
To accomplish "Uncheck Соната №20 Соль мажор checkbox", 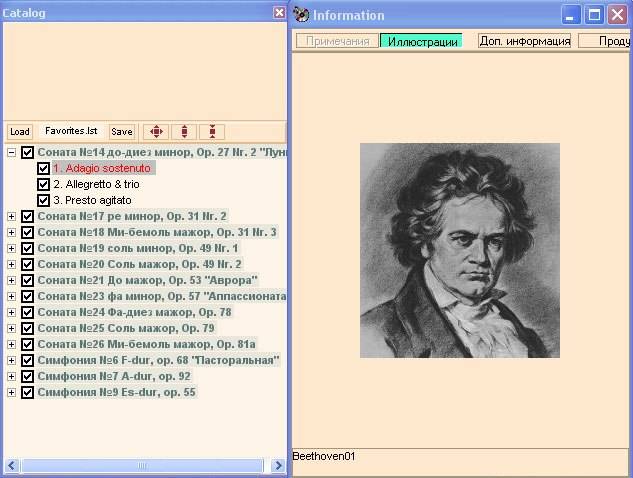I will pos(27,264).
